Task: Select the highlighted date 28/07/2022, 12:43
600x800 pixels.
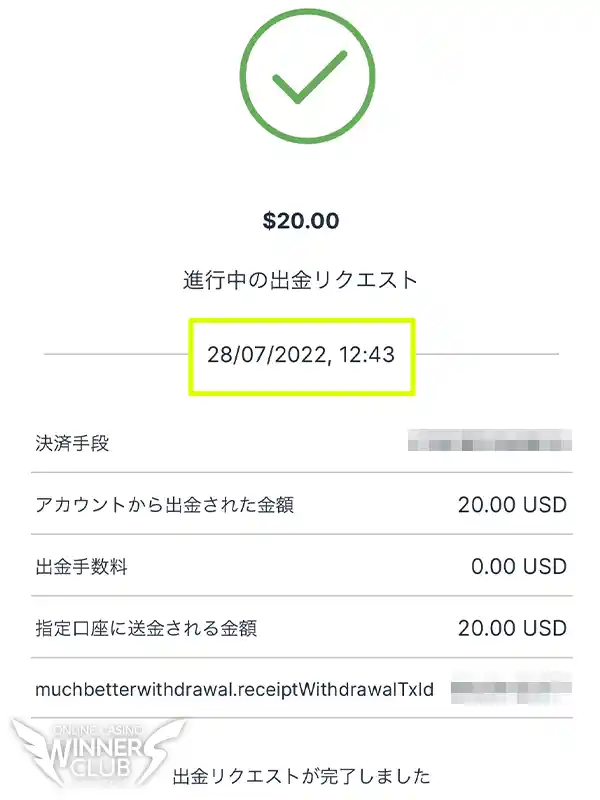Action: click(x=302, y=355)
